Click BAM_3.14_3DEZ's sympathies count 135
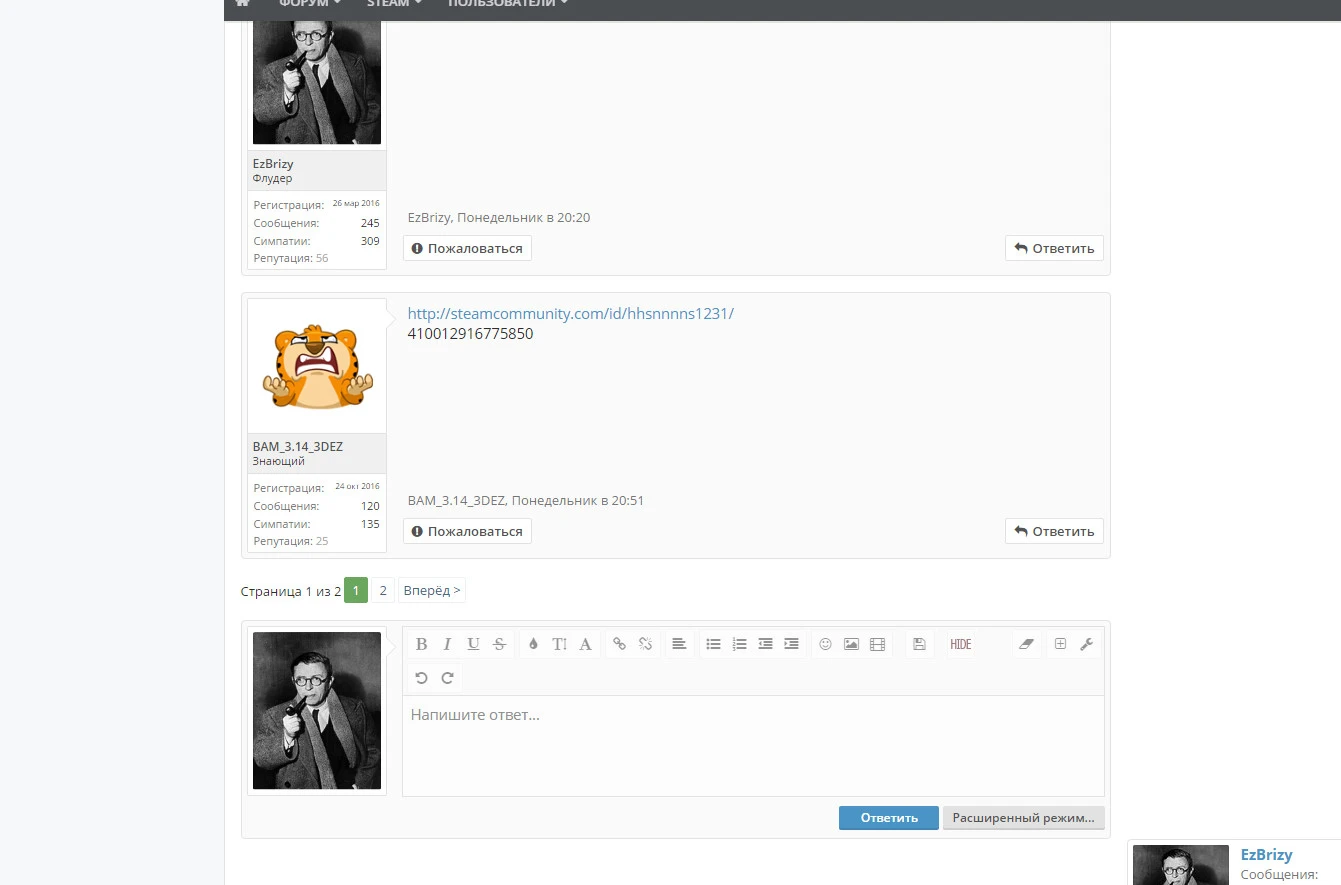 click(370, 524)
